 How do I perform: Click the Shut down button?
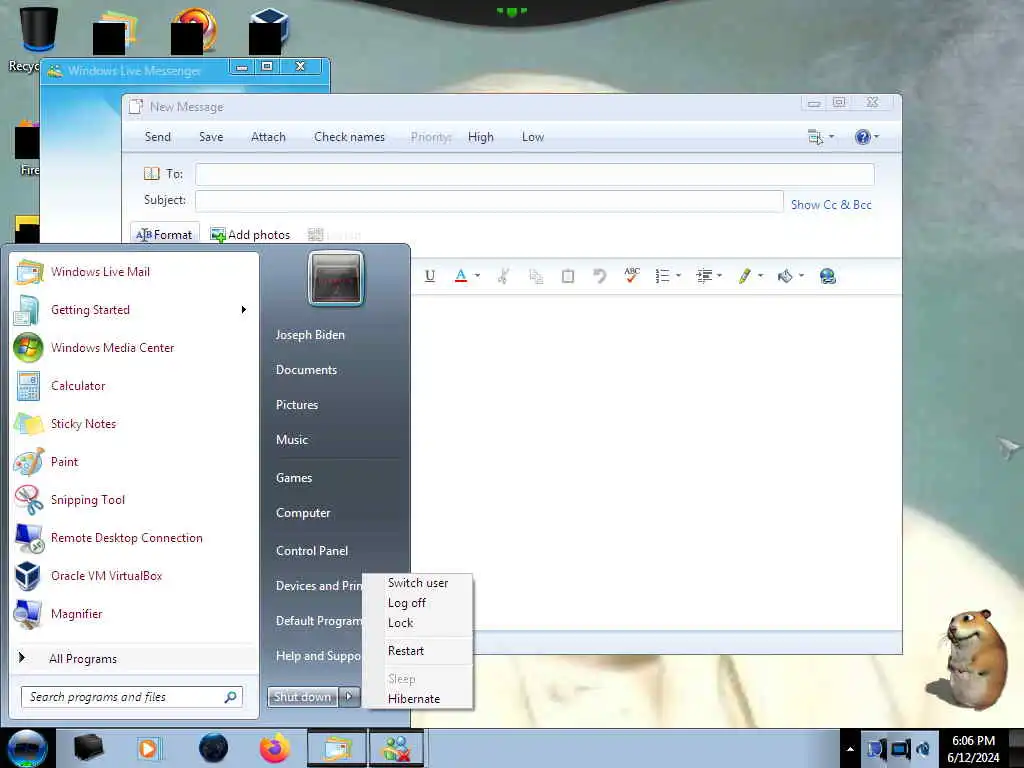coord(302,697)
